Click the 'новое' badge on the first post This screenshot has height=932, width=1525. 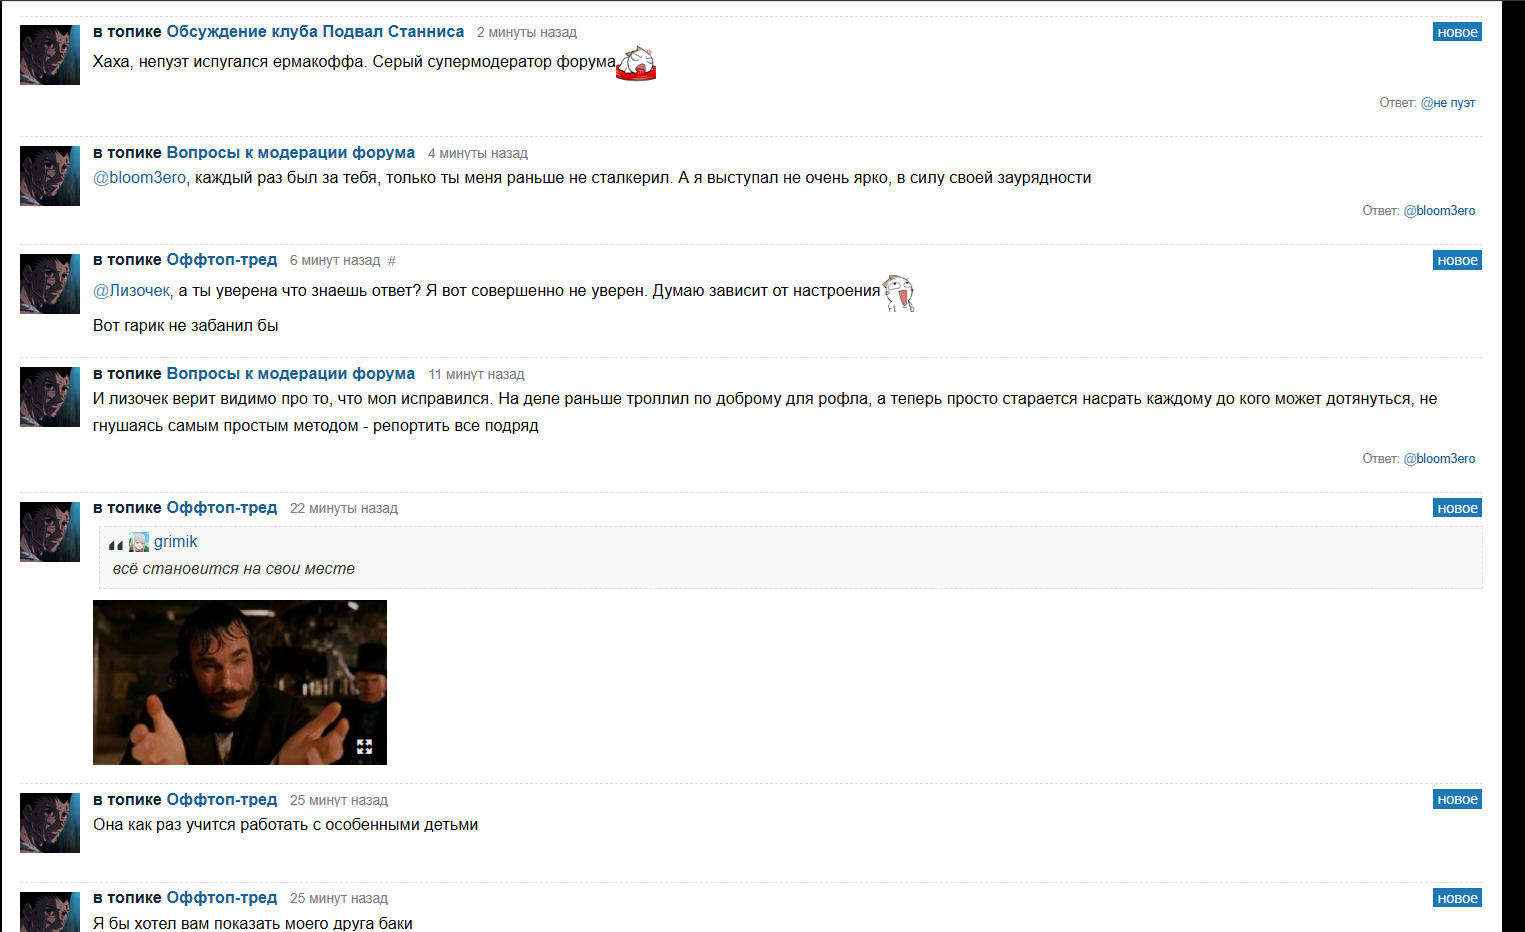[1457, 32]
